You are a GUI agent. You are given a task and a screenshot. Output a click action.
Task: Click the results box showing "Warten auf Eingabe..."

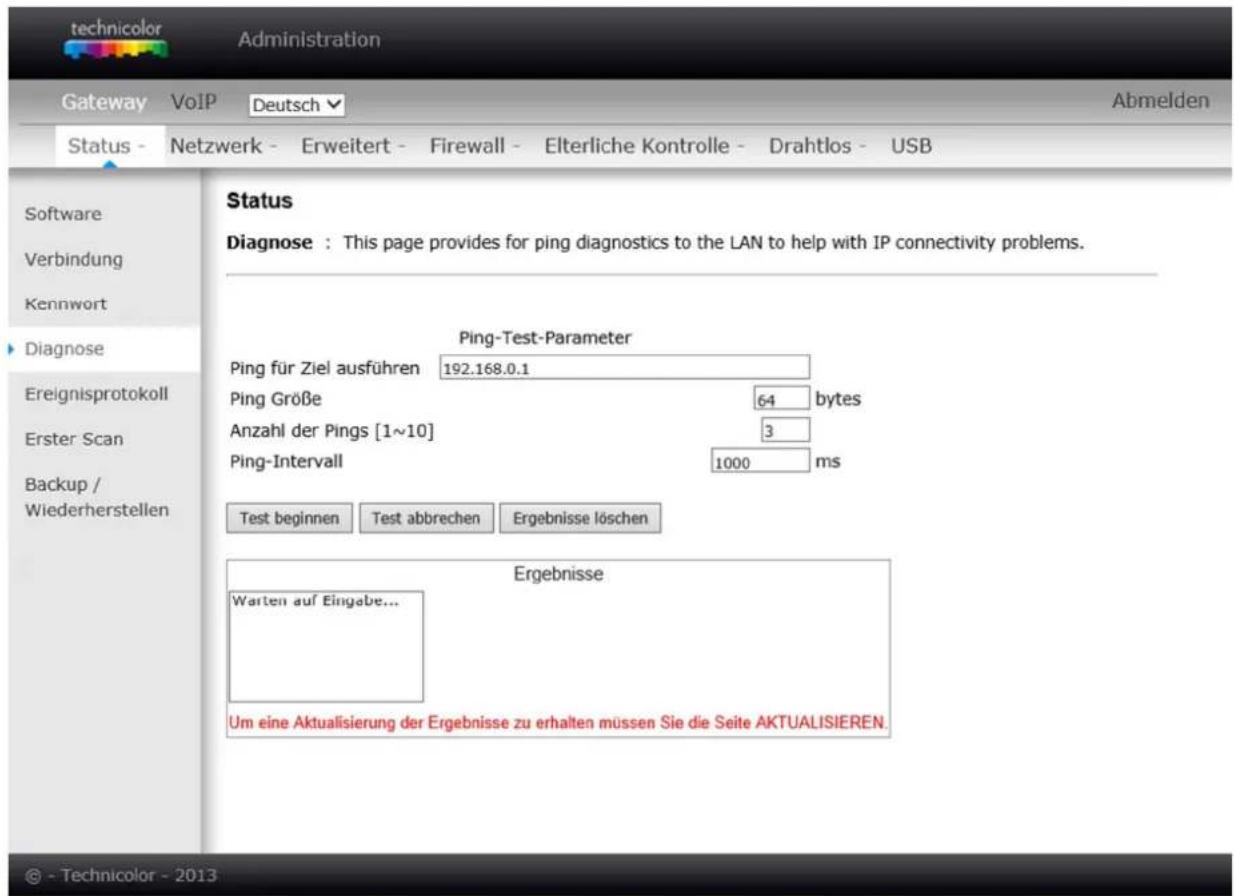pos(326,646)
